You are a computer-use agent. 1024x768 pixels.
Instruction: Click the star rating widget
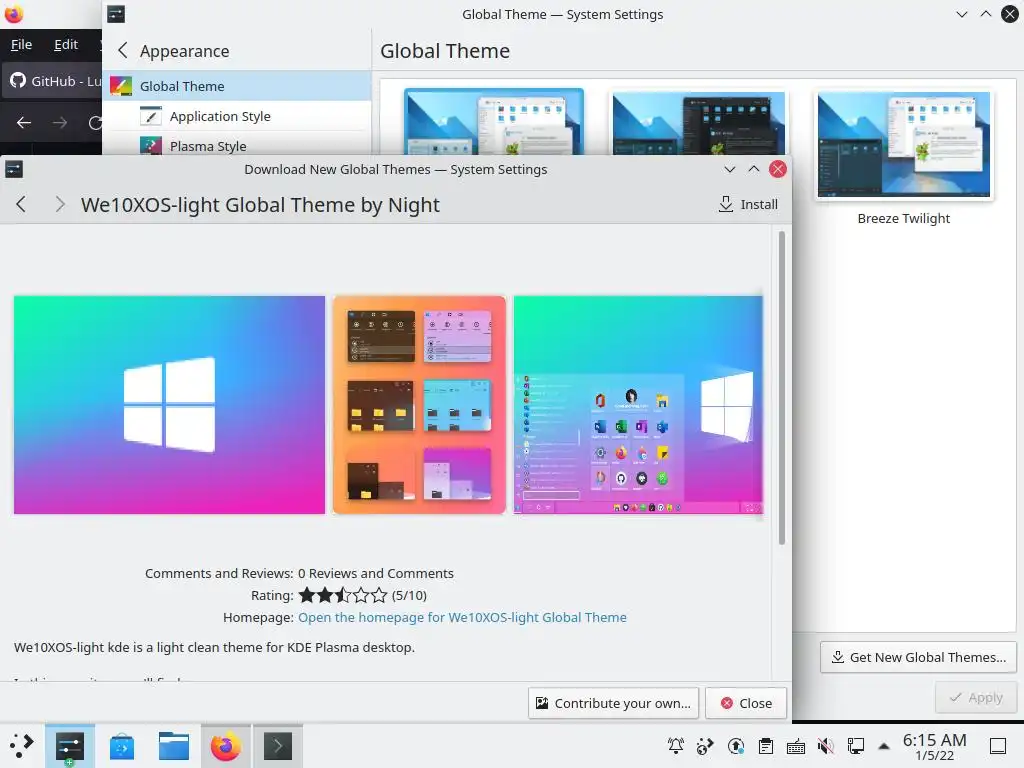point(343,596)
